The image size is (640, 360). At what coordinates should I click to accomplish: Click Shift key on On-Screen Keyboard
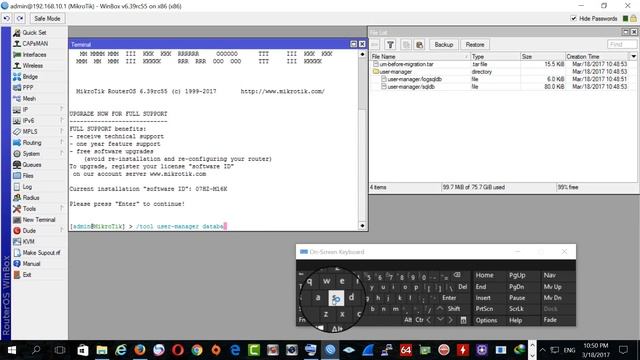(453, 309)
